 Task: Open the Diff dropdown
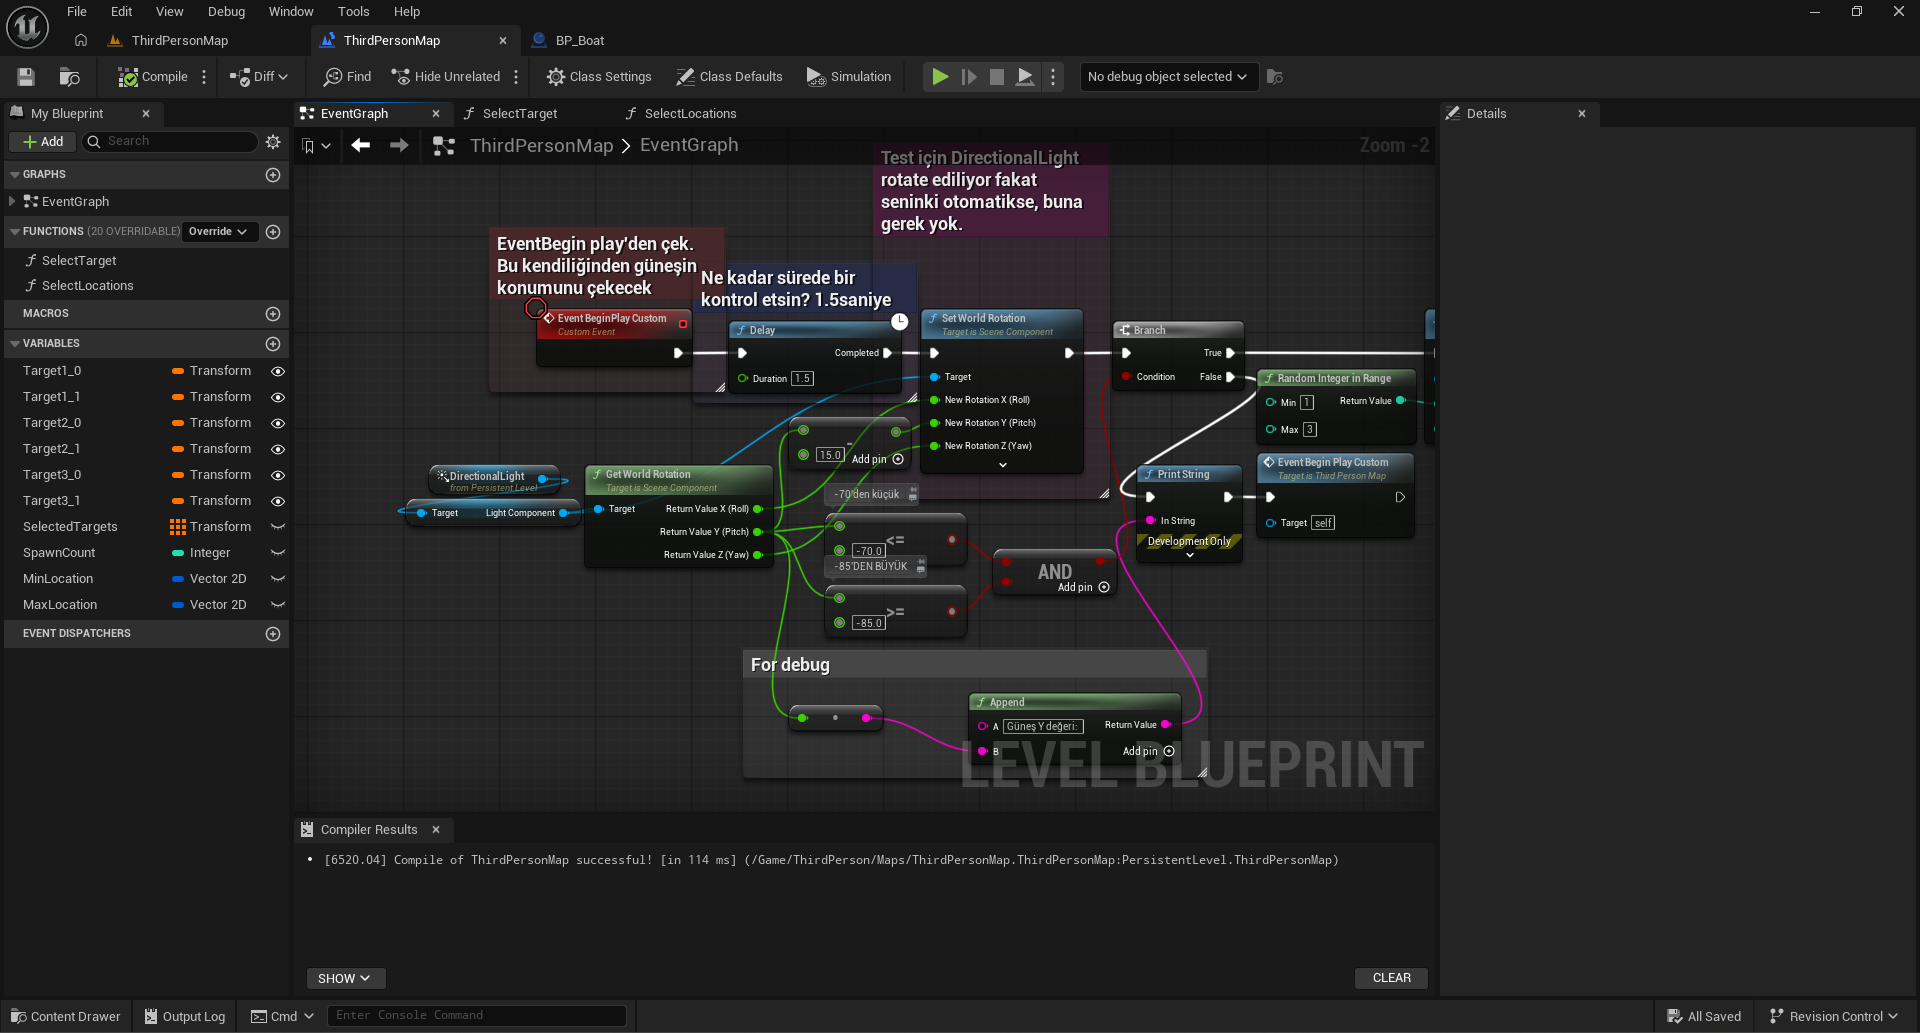click(x=259, y=77)
